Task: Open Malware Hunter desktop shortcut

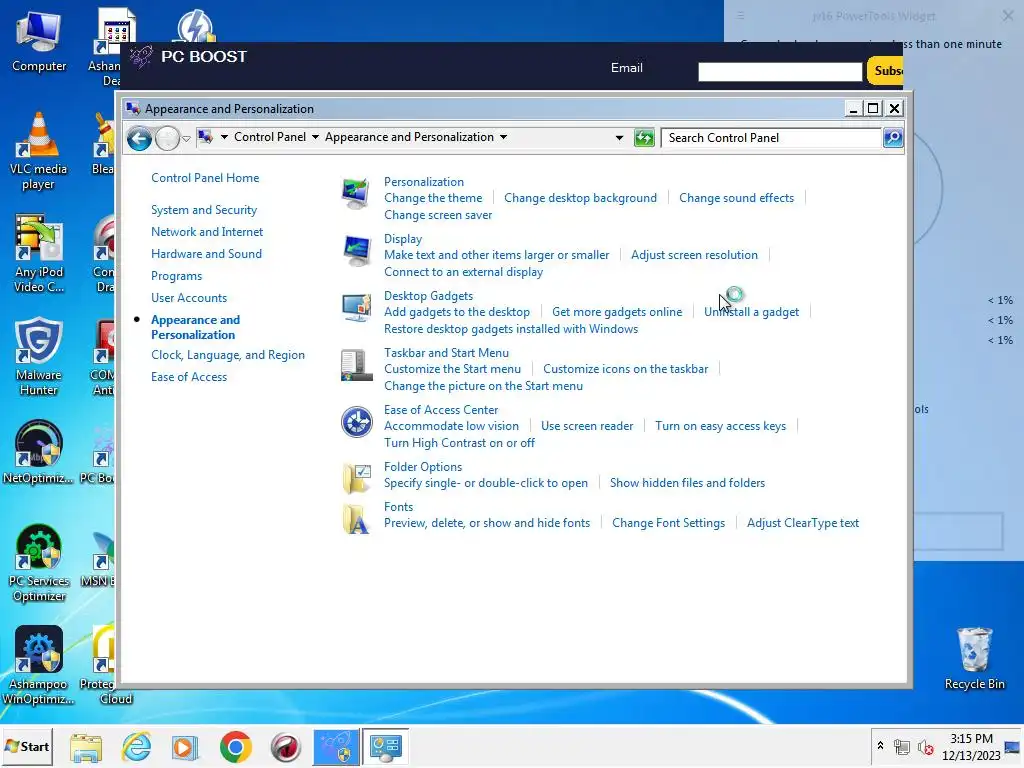Action: (39, 357)
